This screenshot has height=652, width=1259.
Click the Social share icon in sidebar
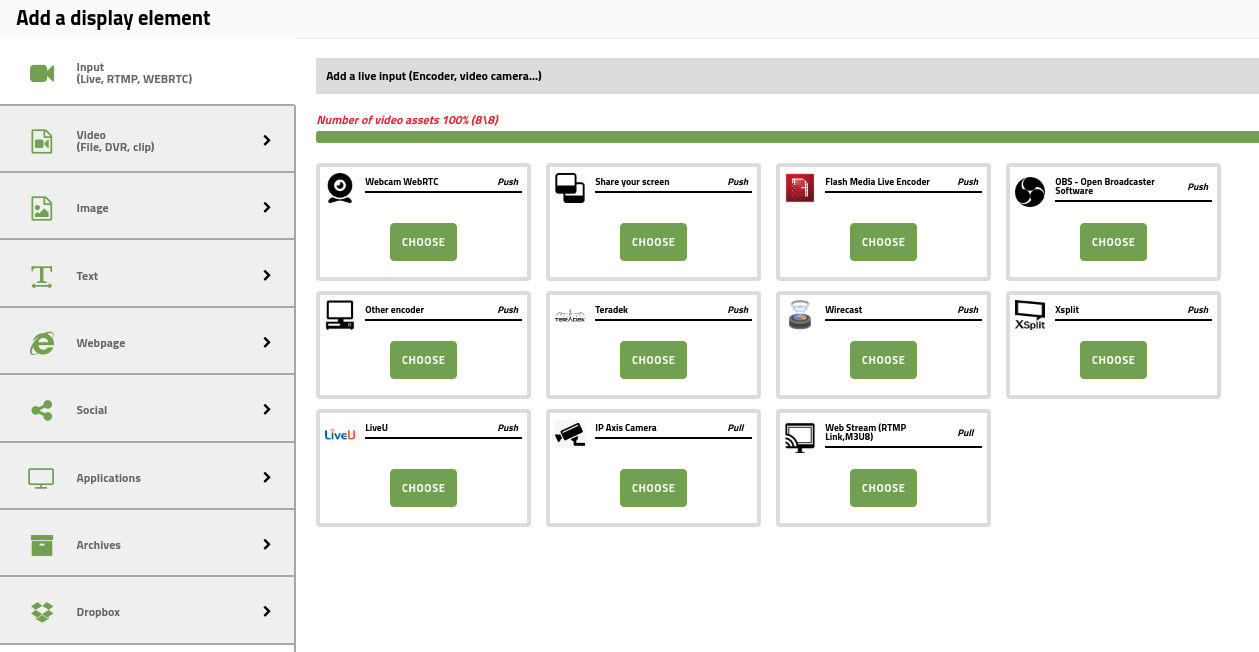click(x=41, y=410)
